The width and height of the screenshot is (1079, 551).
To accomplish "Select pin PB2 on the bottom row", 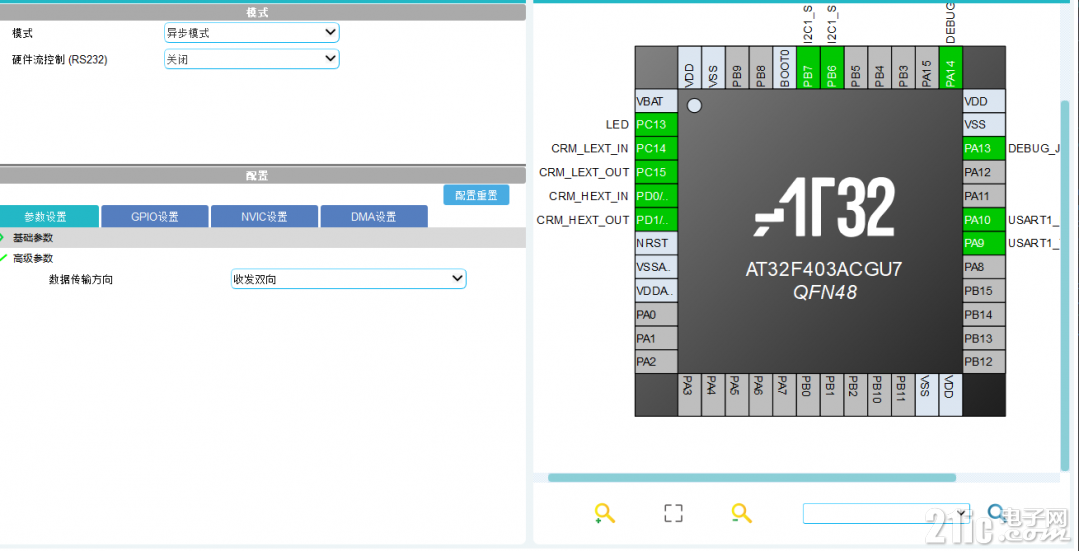I will [855, 395].
